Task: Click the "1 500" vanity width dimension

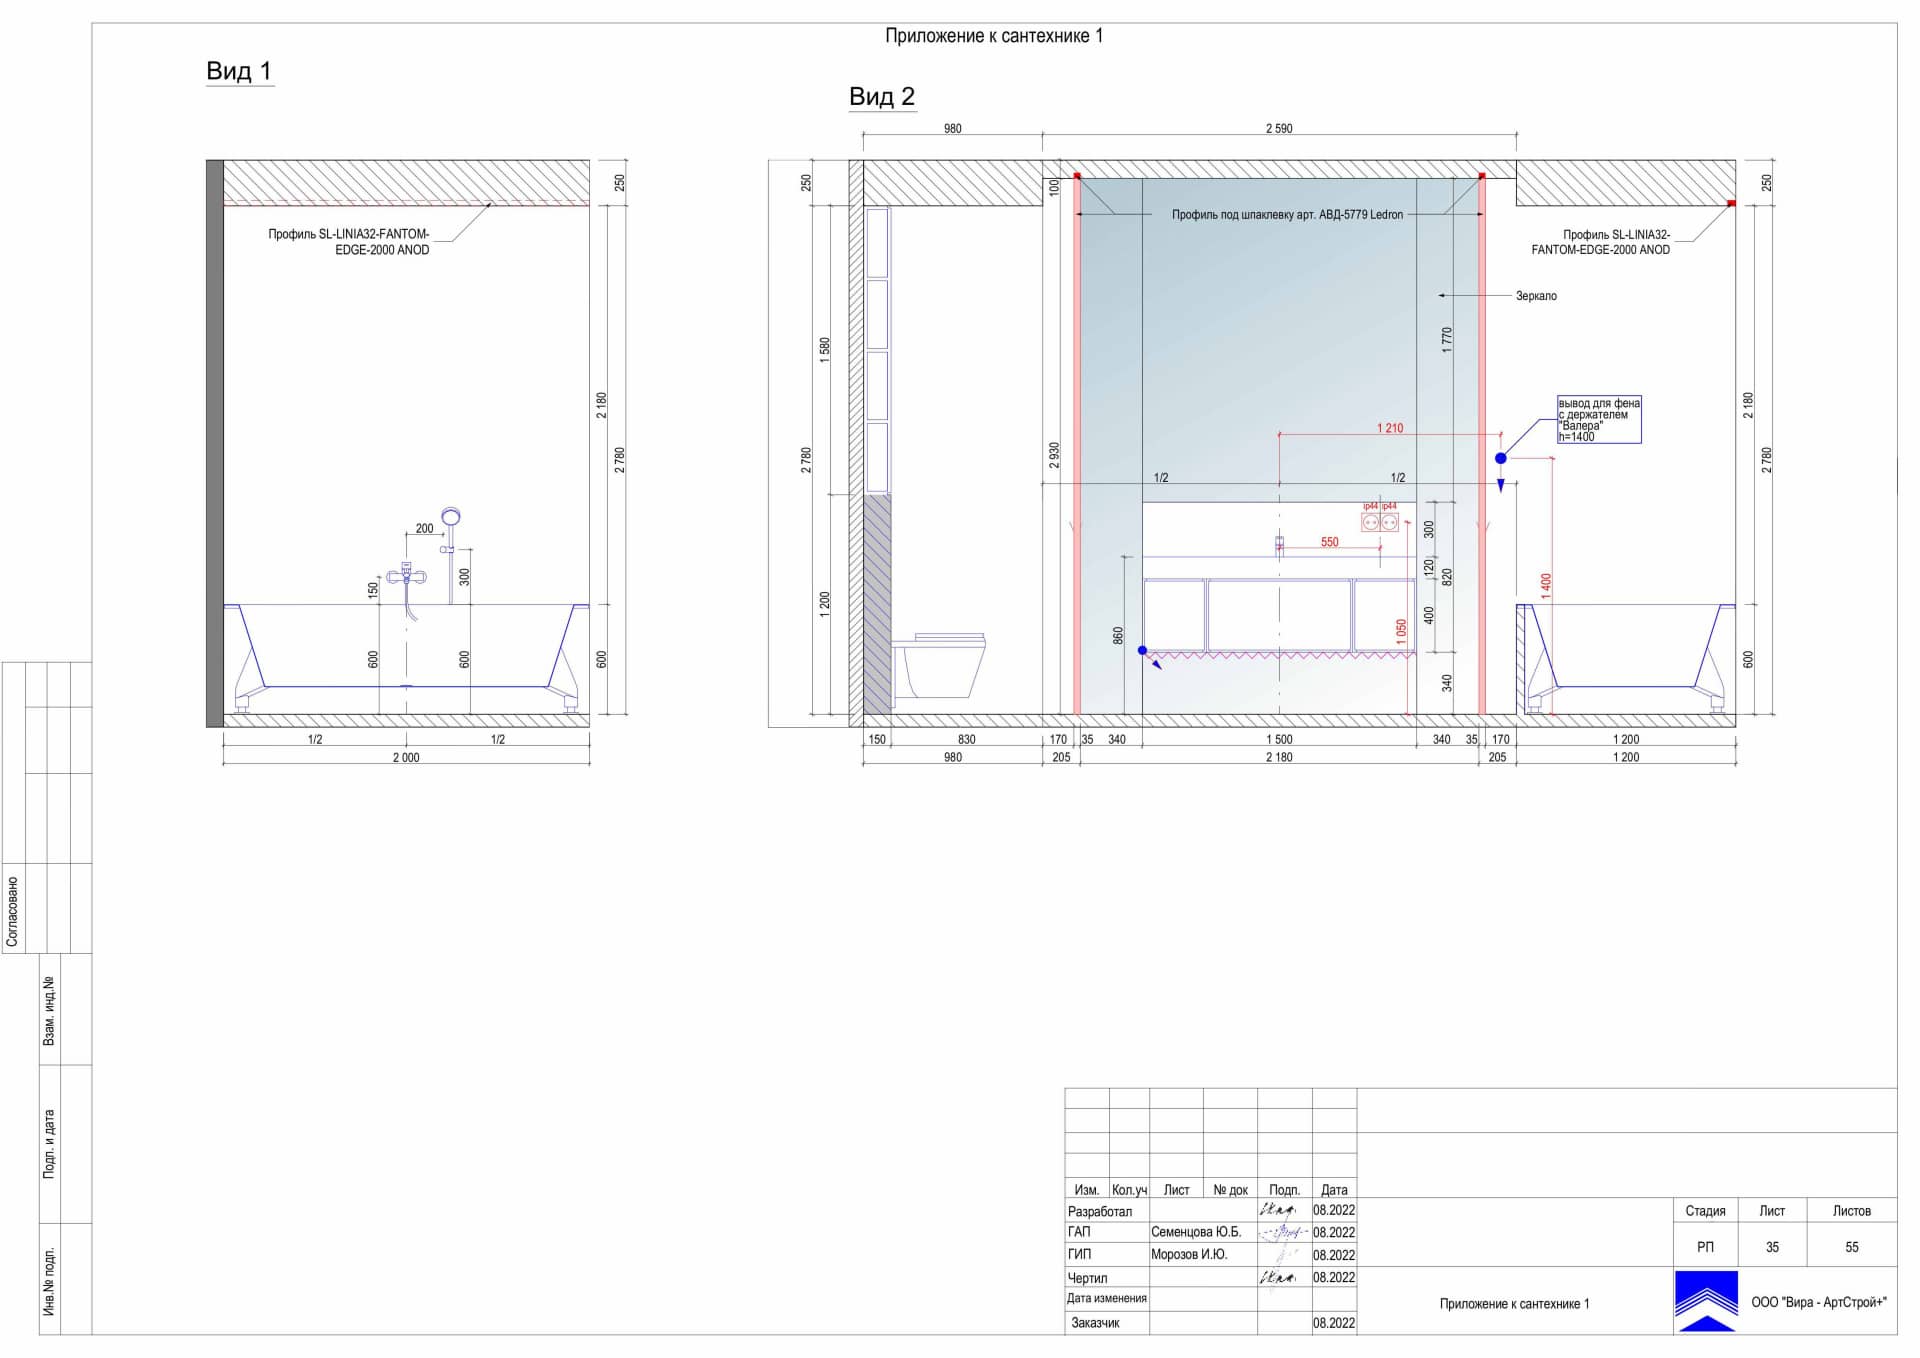Action: (x=1279, y=740)
